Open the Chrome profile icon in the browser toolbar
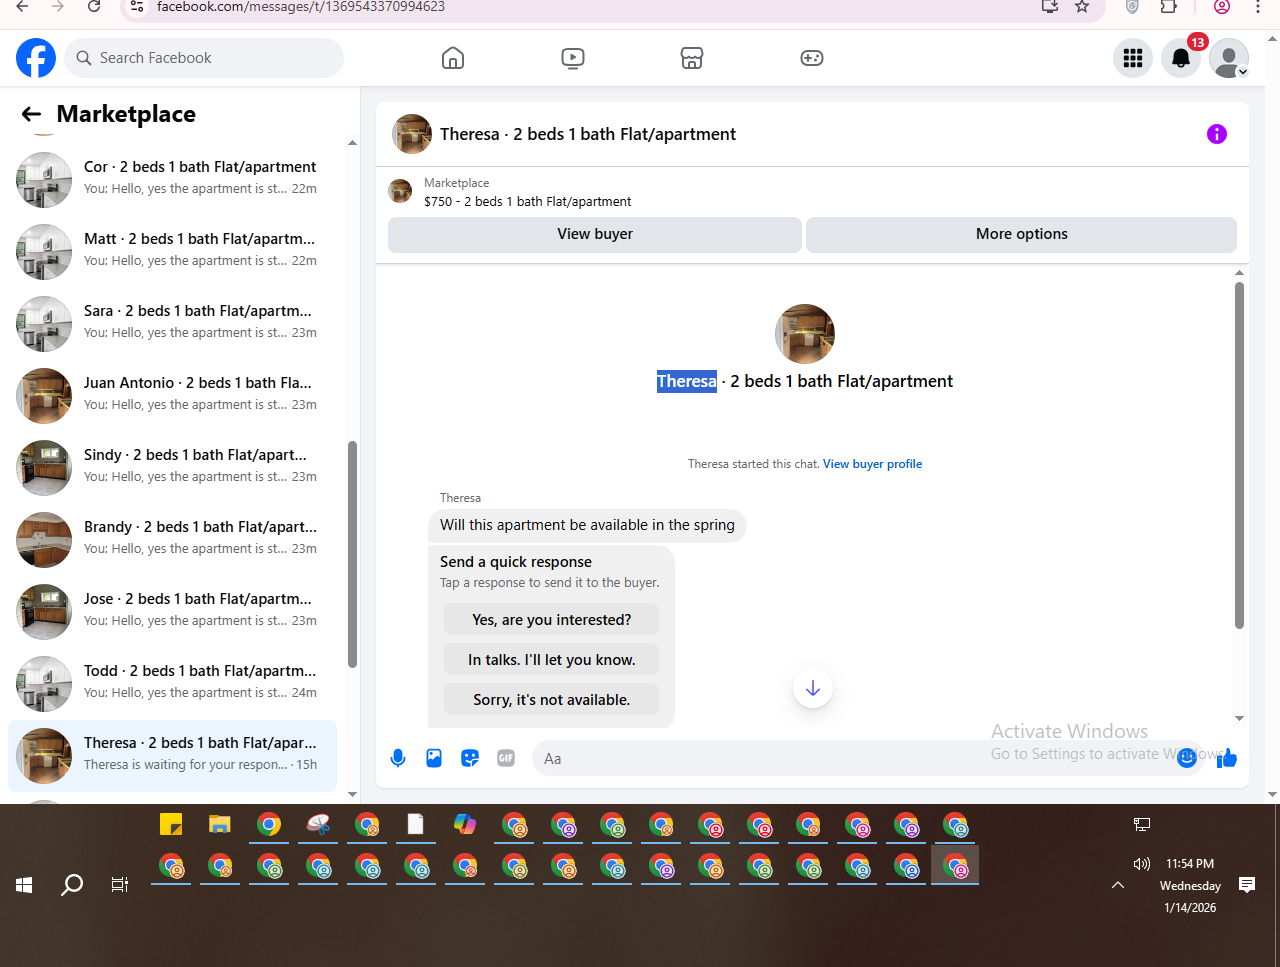 point(1221,7)
